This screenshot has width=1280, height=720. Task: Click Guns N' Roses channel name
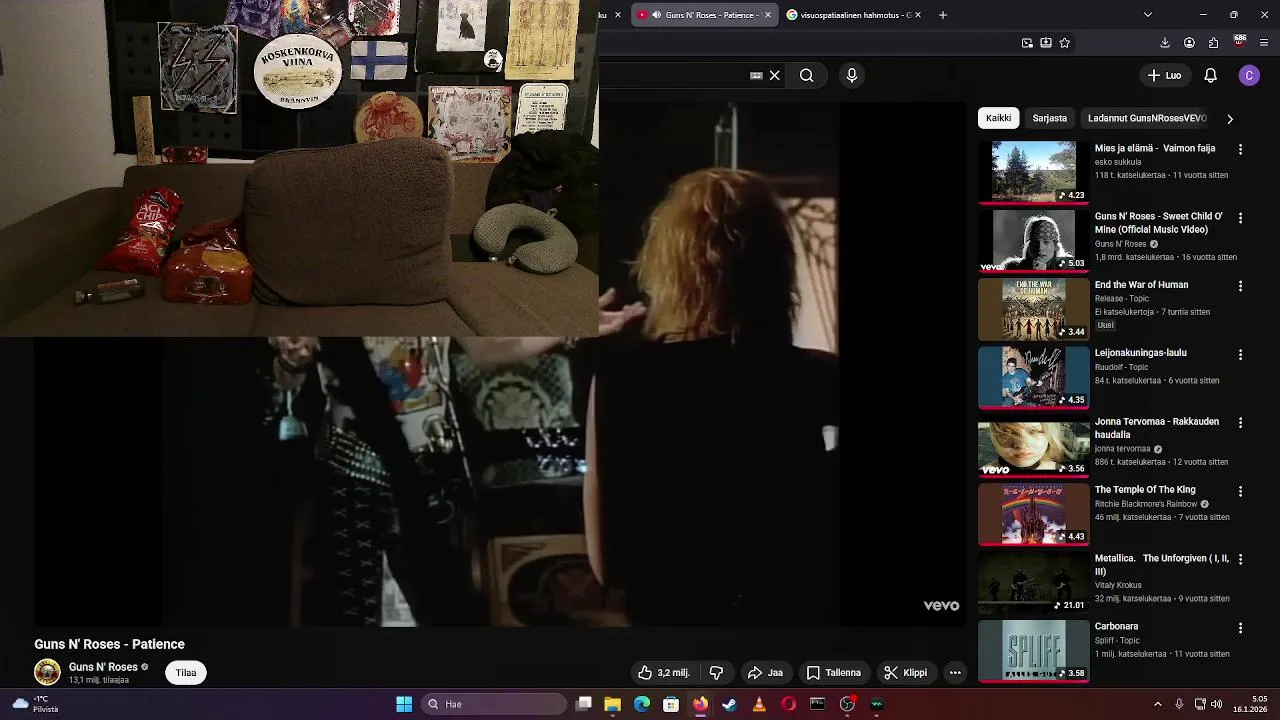click(x=103, y=667)
